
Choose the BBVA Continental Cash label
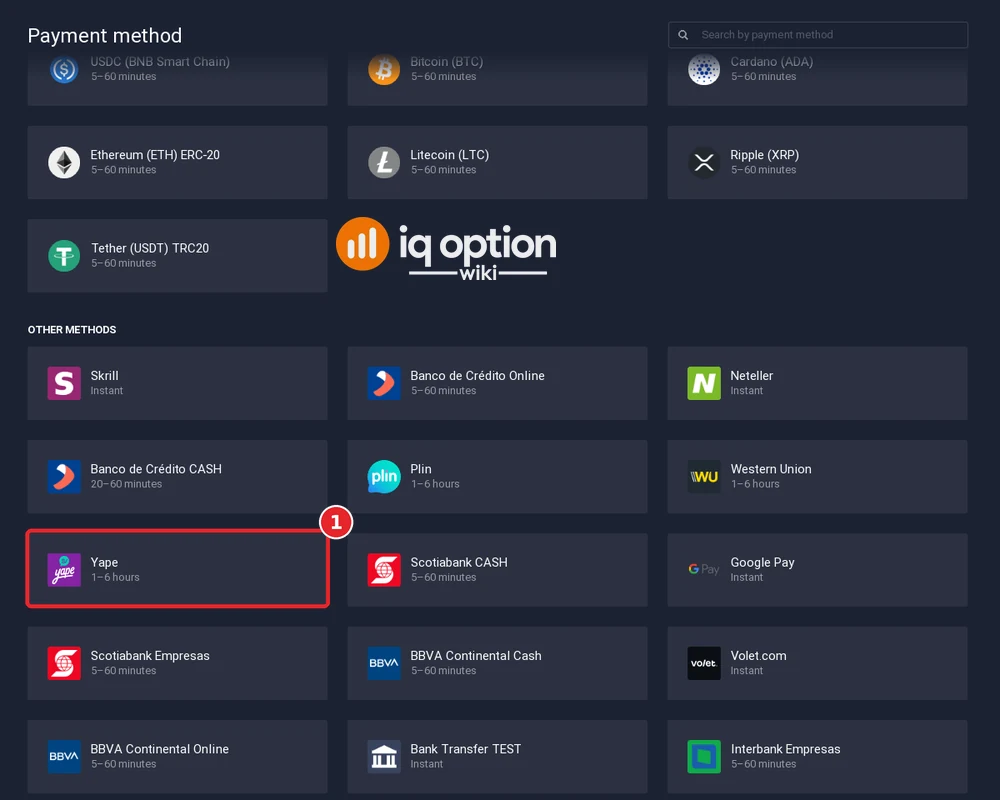476,656
